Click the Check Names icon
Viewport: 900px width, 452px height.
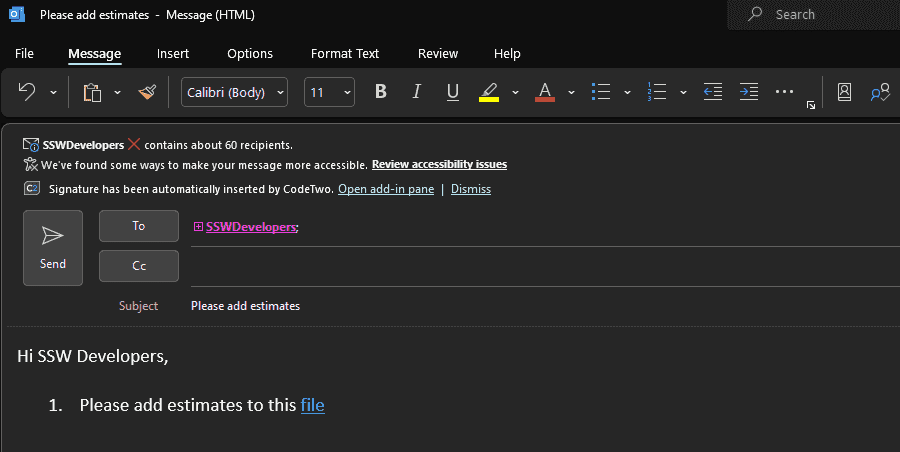(x=880, y=92)
